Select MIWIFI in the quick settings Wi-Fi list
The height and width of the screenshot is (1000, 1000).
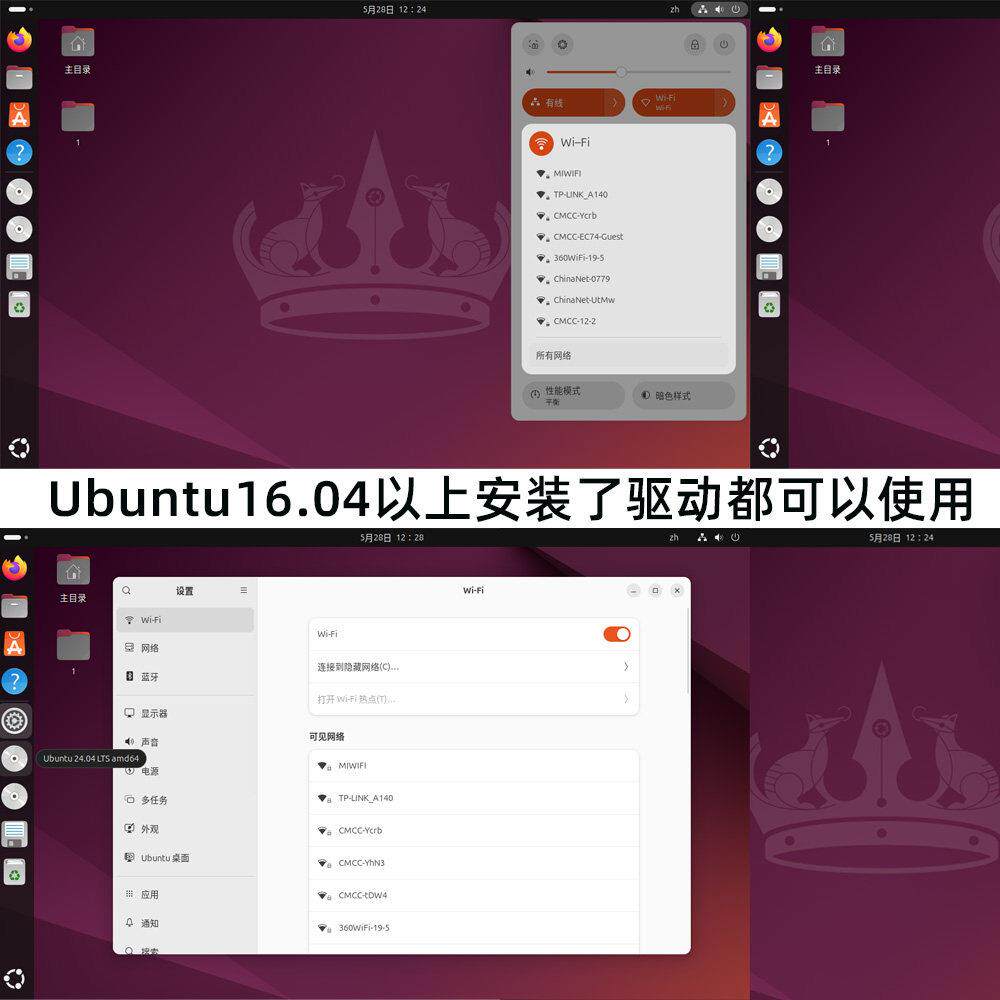click(628, 173)
